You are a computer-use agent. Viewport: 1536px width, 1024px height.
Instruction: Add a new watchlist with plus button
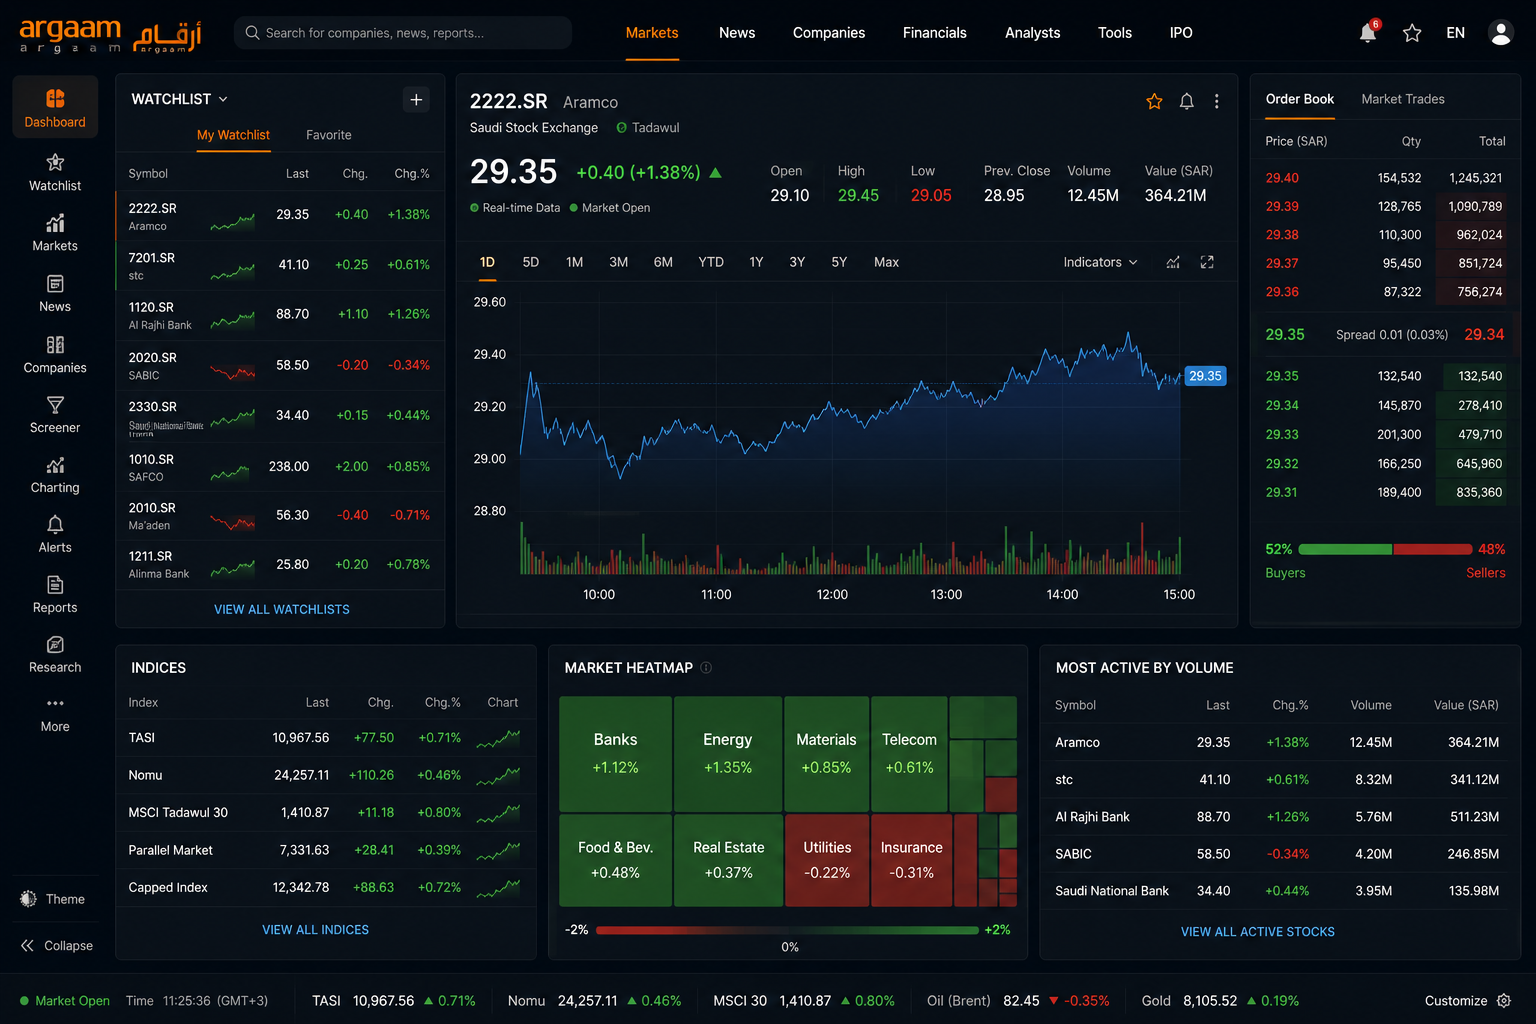417,99
